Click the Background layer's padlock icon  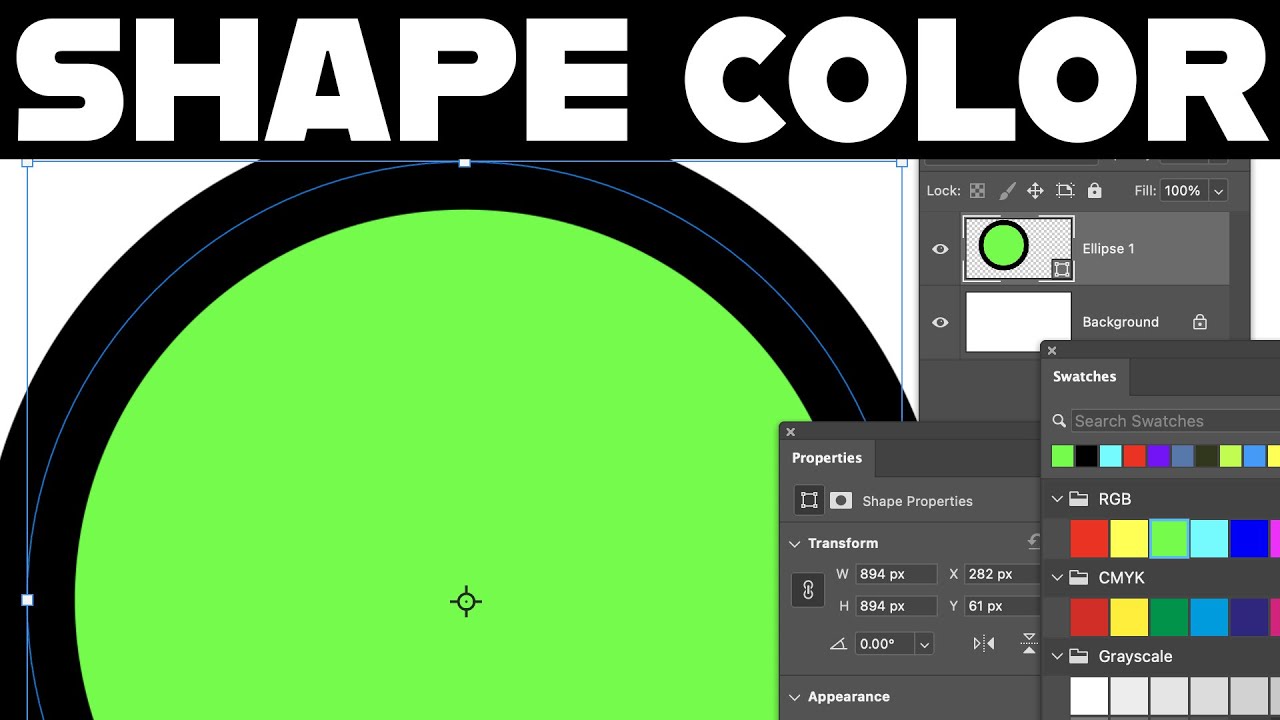click(x=1200, y=322)
